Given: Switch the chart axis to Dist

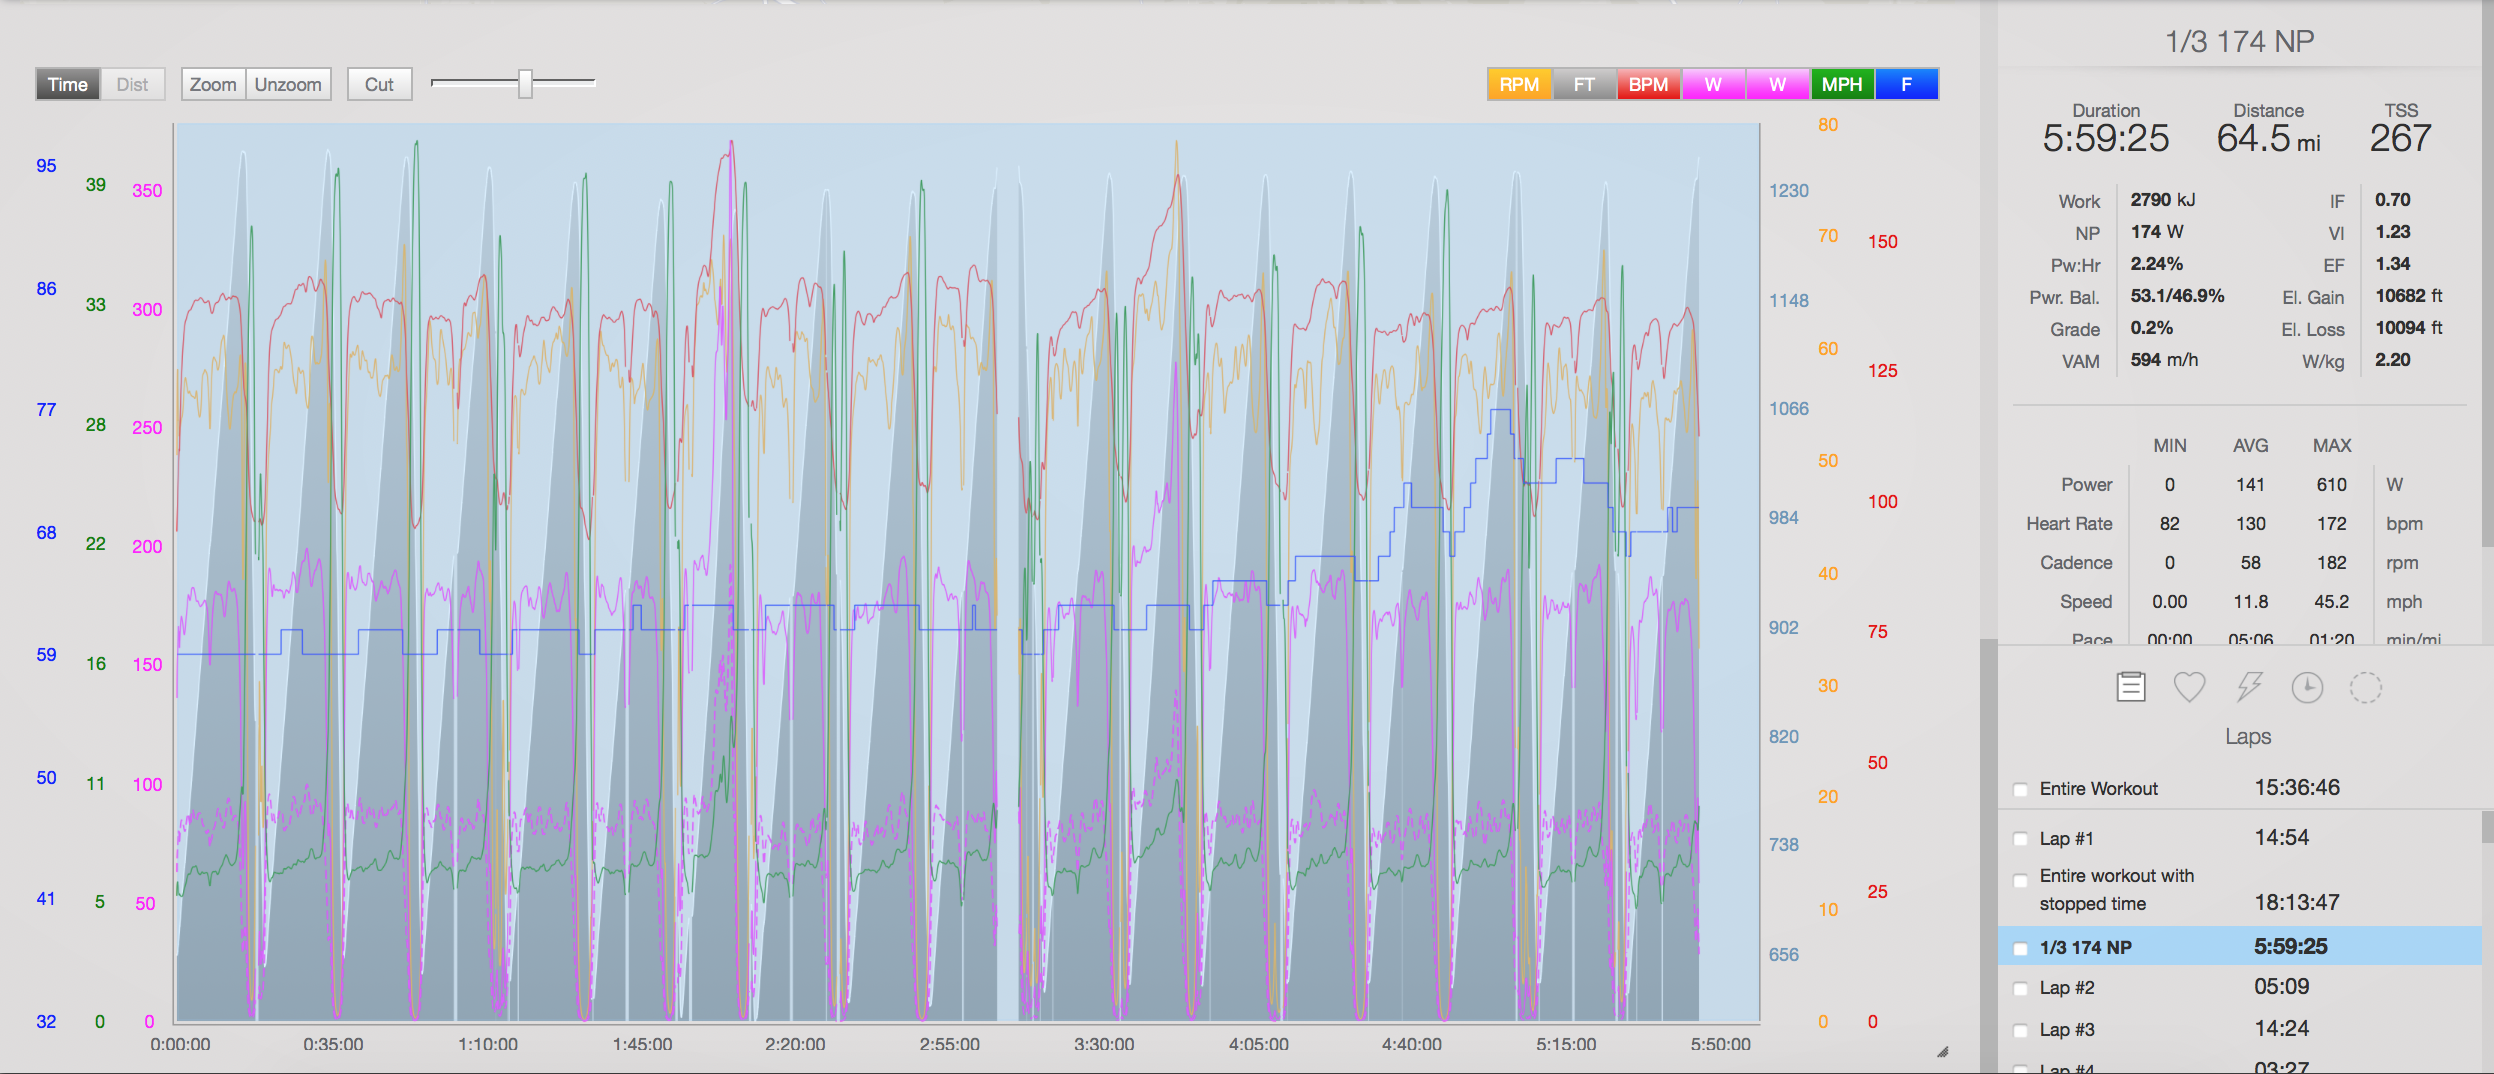Looking at the screenshot, I should pyautogui.click(x=132, y=84).
